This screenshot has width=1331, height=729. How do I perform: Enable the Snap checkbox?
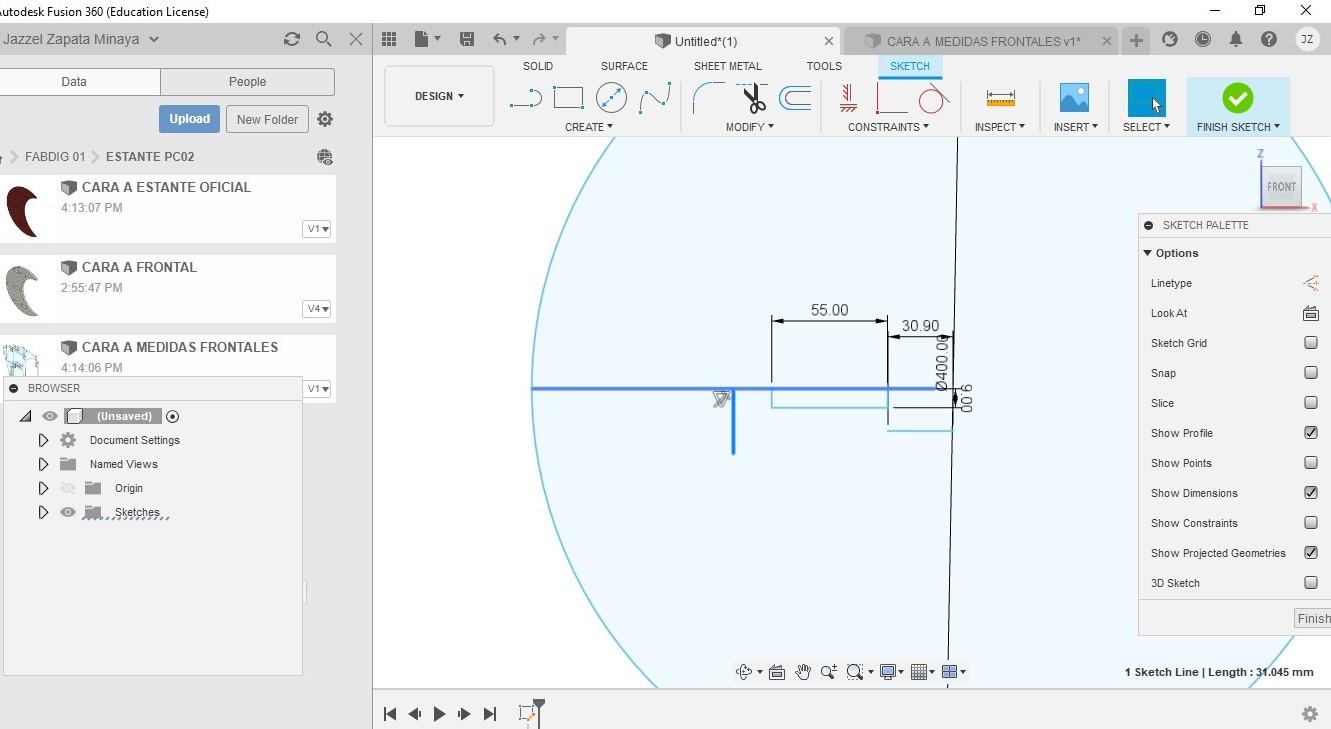click(1311, 373)
